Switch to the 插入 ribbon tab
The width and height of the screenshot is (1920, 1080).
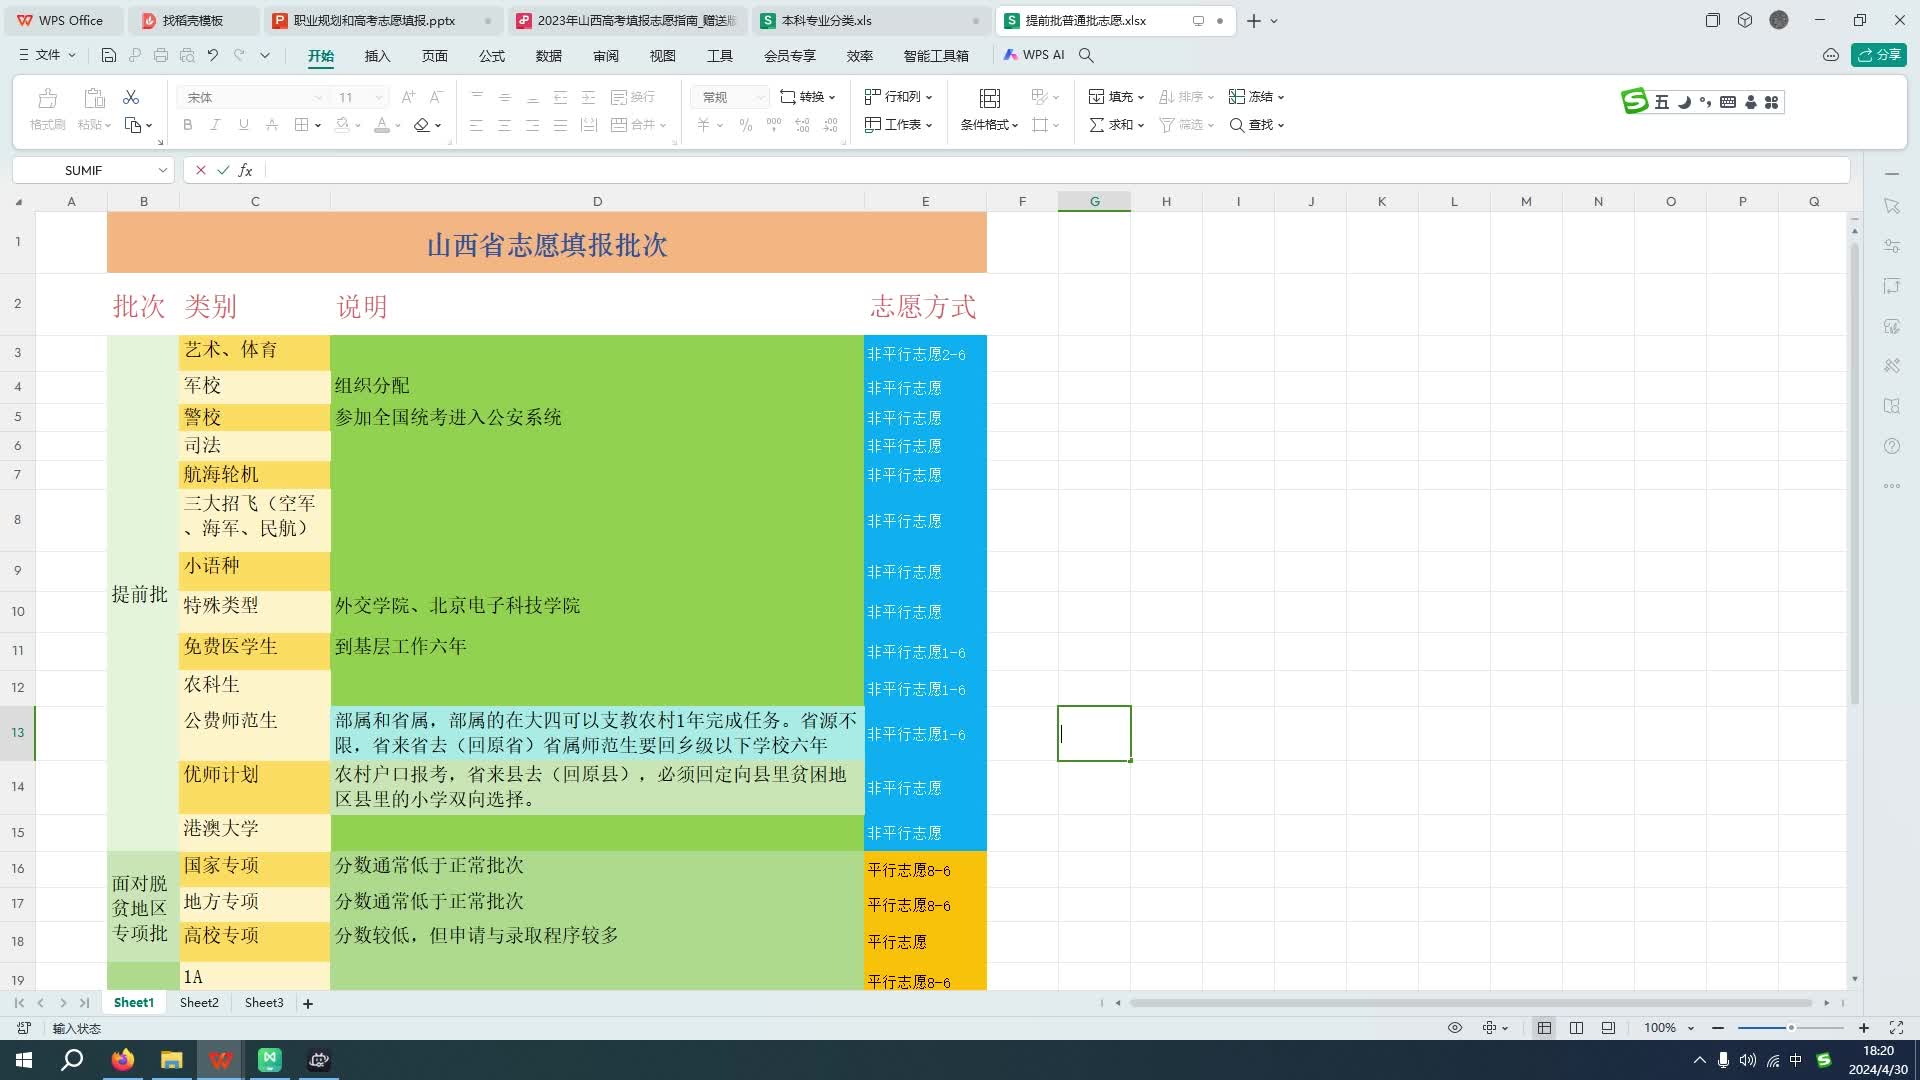(377, 56)
